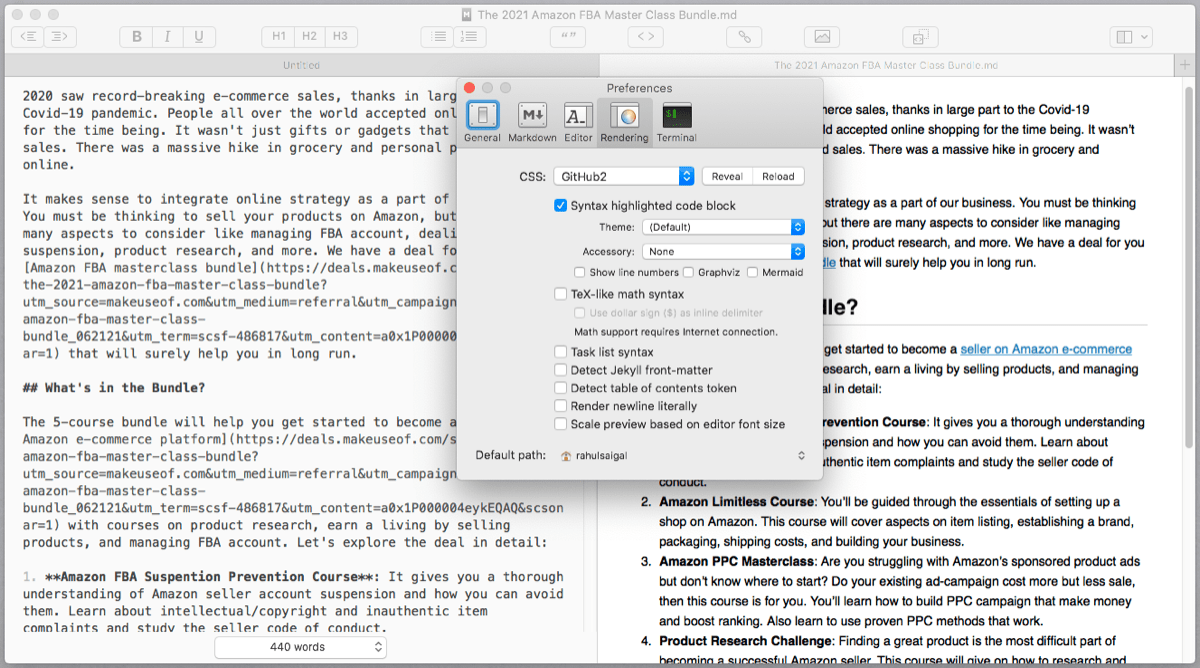Expand the Theme dropdown
This screenshot has height=668, width=1200.
pos(723,227)
